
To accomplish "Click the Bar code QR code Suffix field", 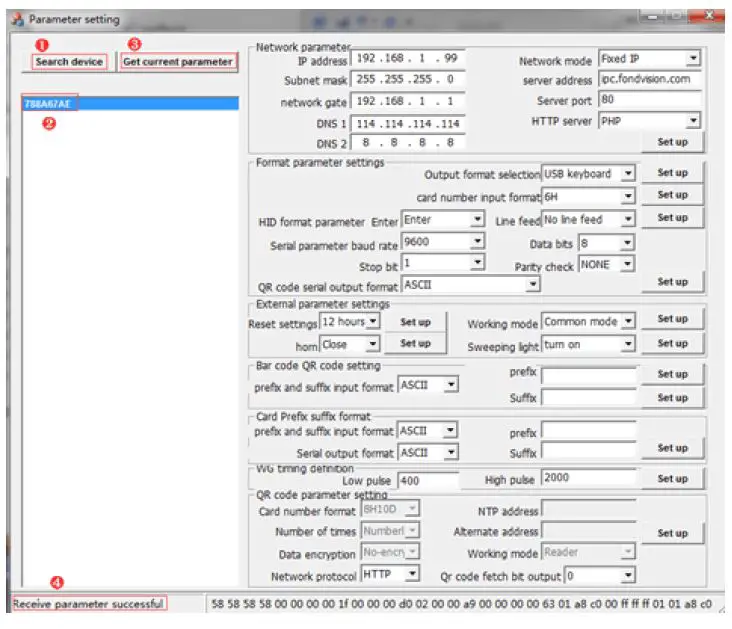I will [x=589, y=397].
